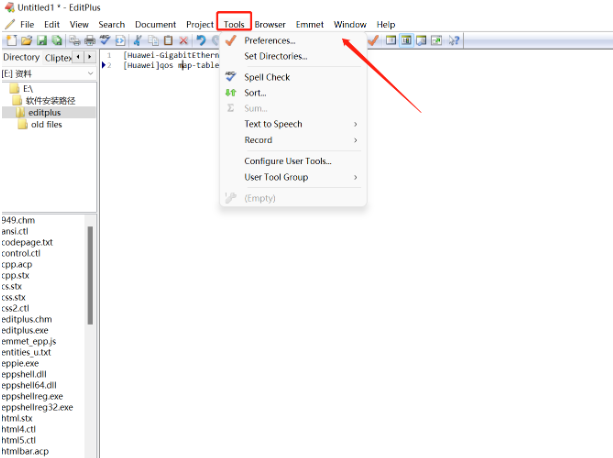Click the left tab scroll arrow
This screenshot has width=613, height=458.
79,57
